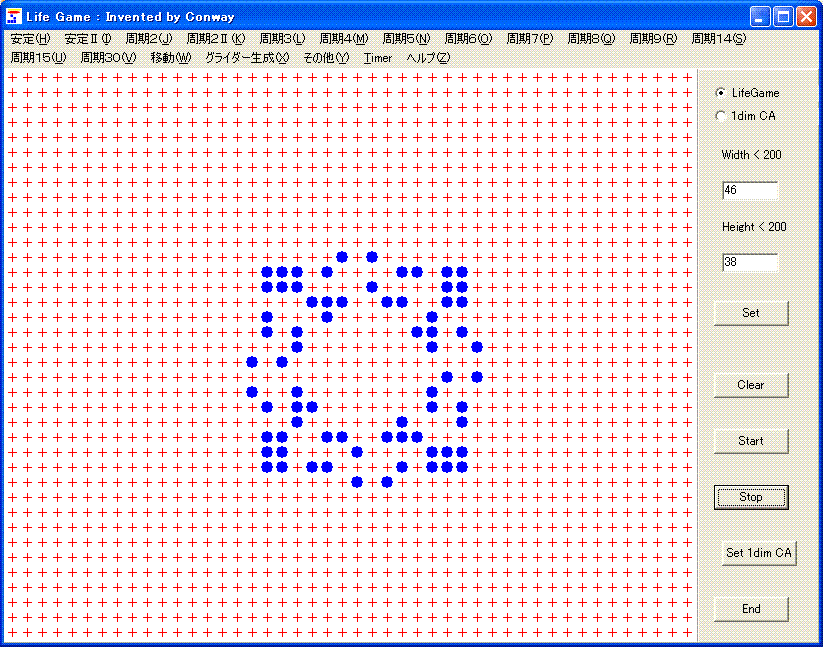The width and height of the screenshot is (823, 647).
Task: Close the Life Game window
Action: [x=806, y=17]
